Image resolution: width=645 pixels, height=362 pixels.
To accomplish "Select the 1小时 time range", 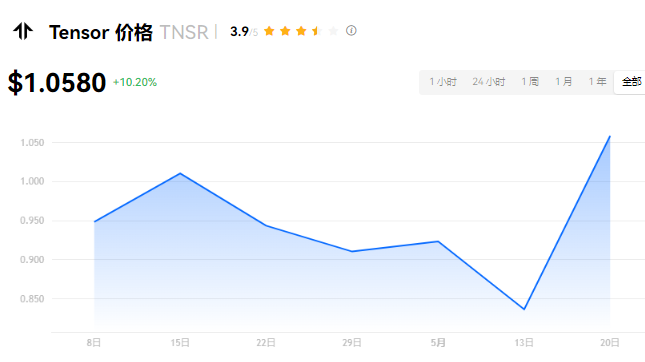I will [443, 82].
